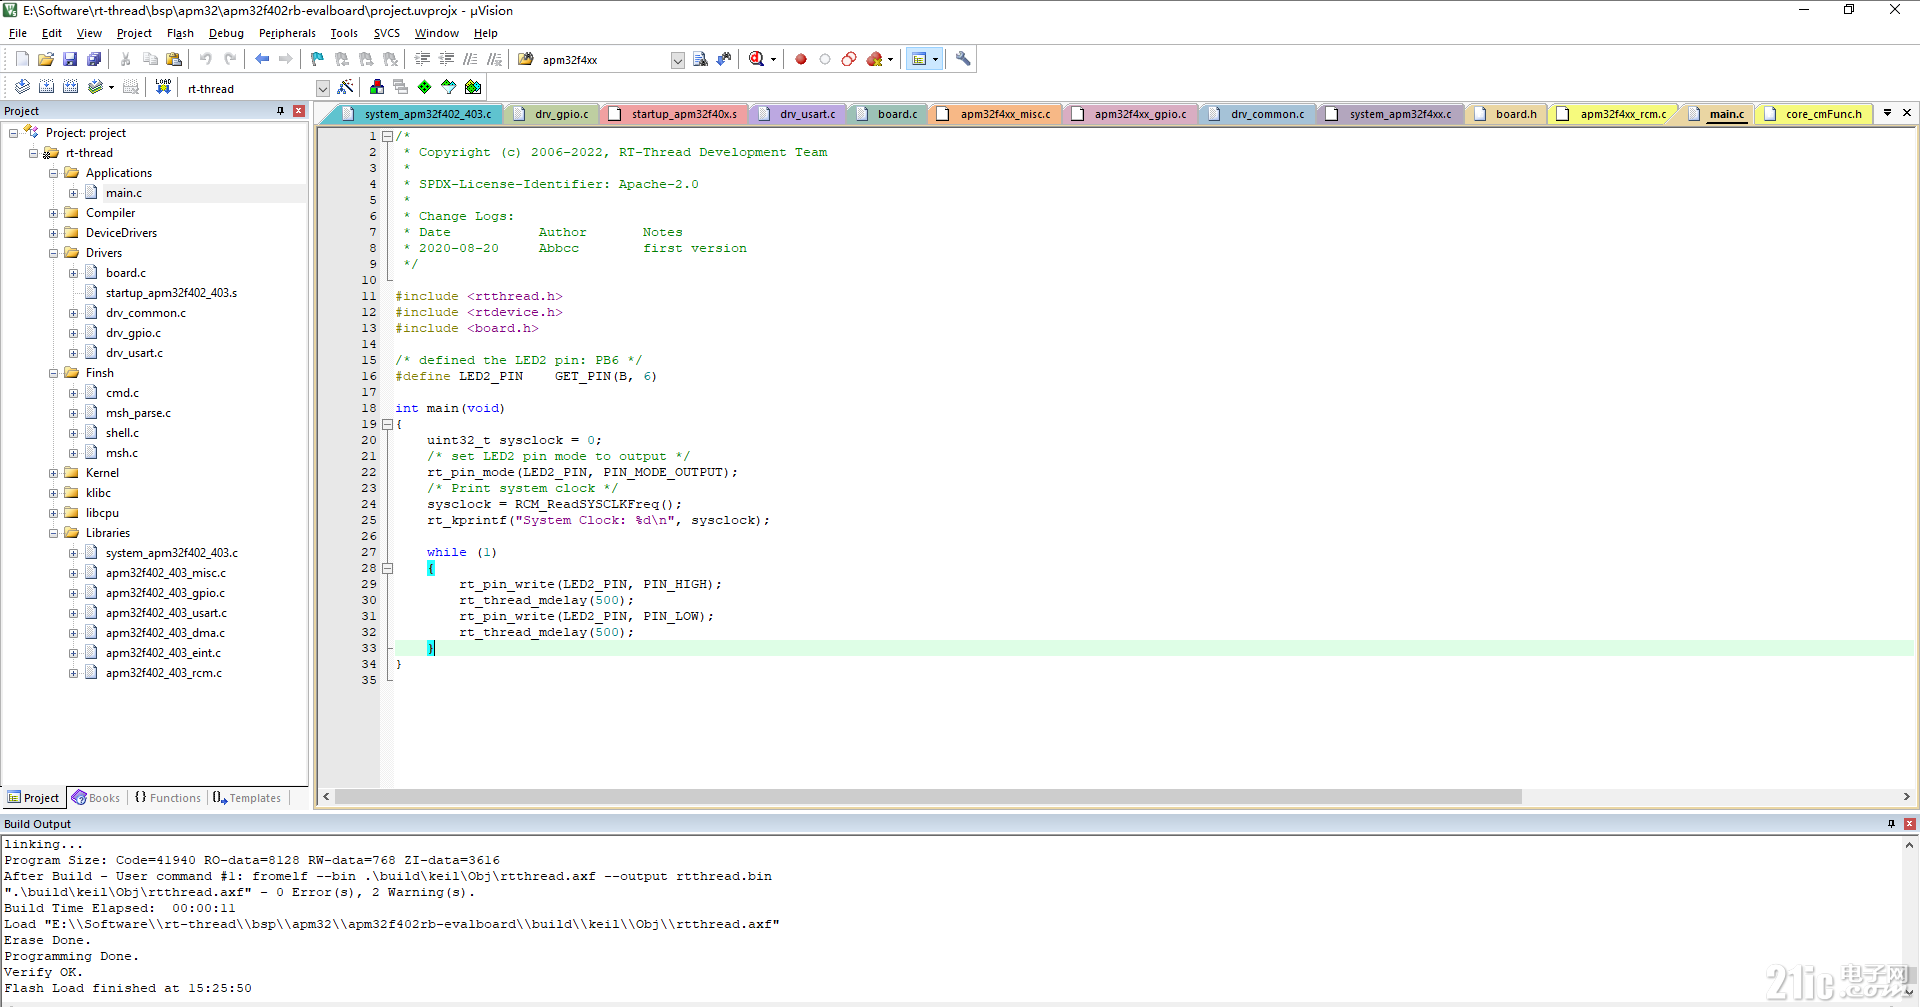
Task: Expand the Compiler folder
Action: click(x=54, y=213)
